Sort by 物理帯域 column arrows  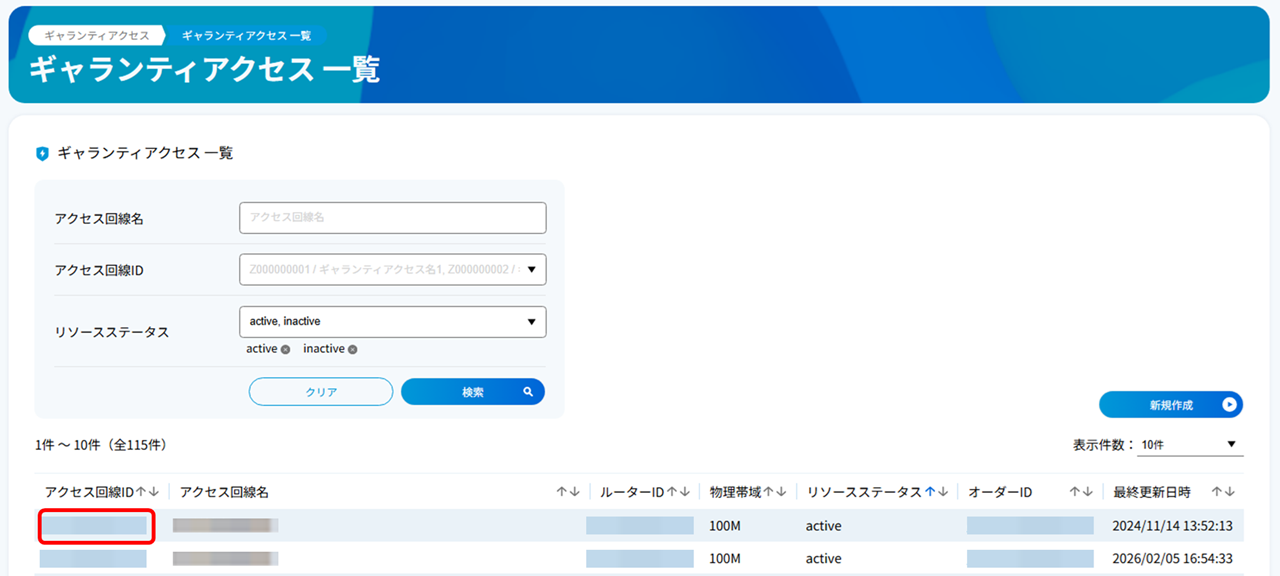[775, 492]
